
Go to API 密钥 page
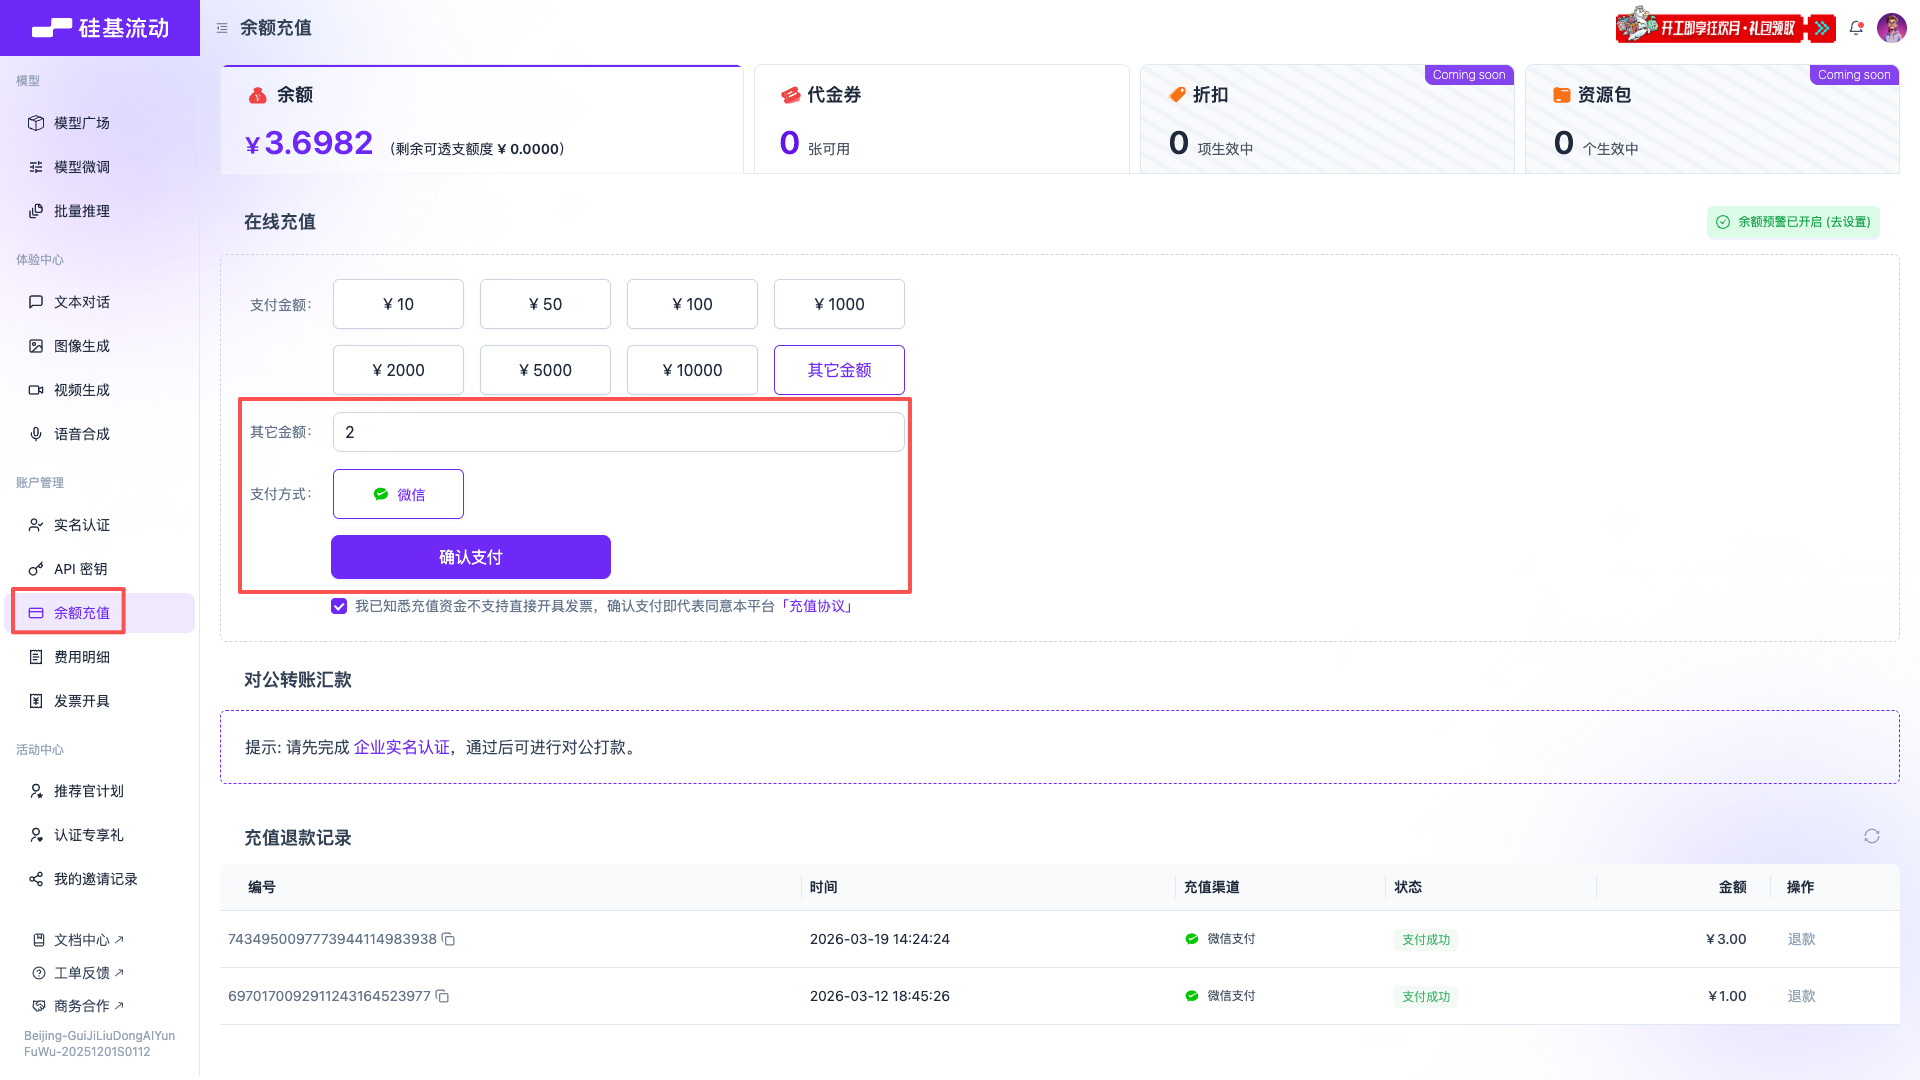pyautogui.click(x=80, y=569)
